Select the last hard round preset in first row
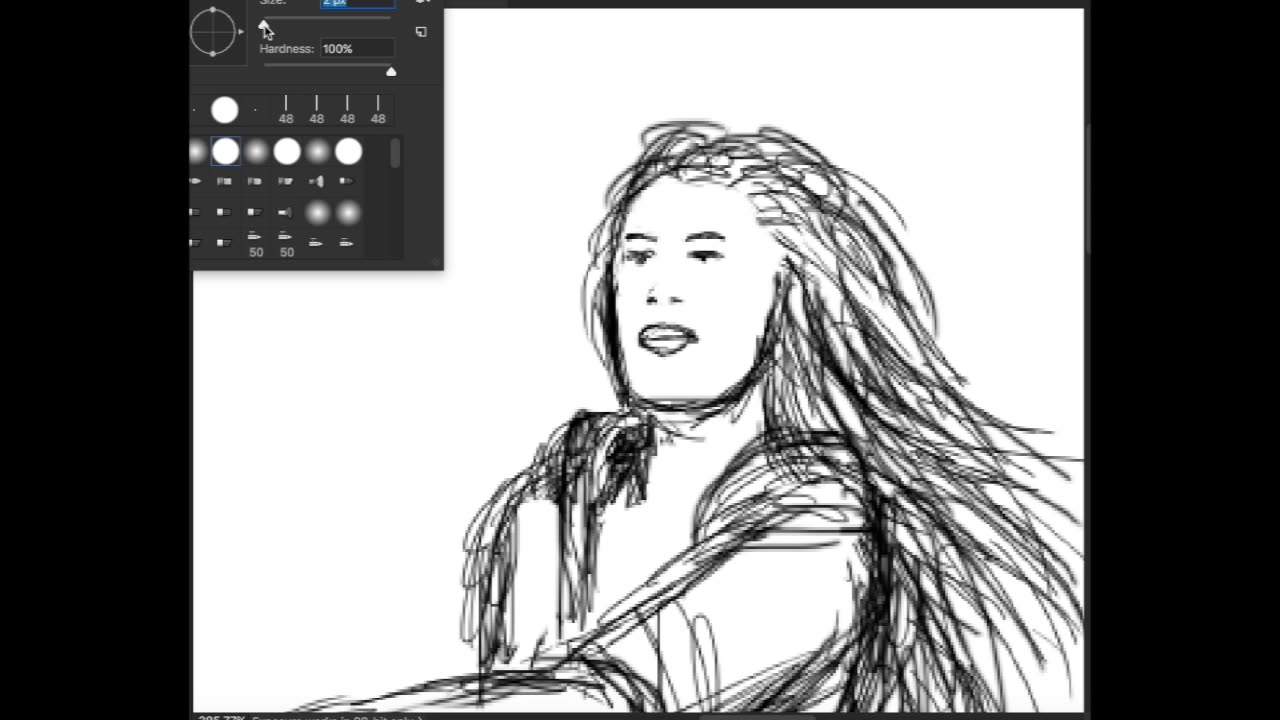 click(x=348, y=152)
